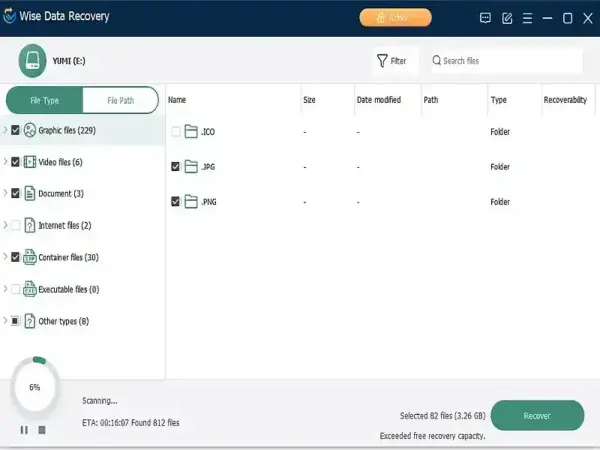The height and width of the screenshot is (450, 600).
Task: Click the .JPG folder icon
Action: (191, 166)
